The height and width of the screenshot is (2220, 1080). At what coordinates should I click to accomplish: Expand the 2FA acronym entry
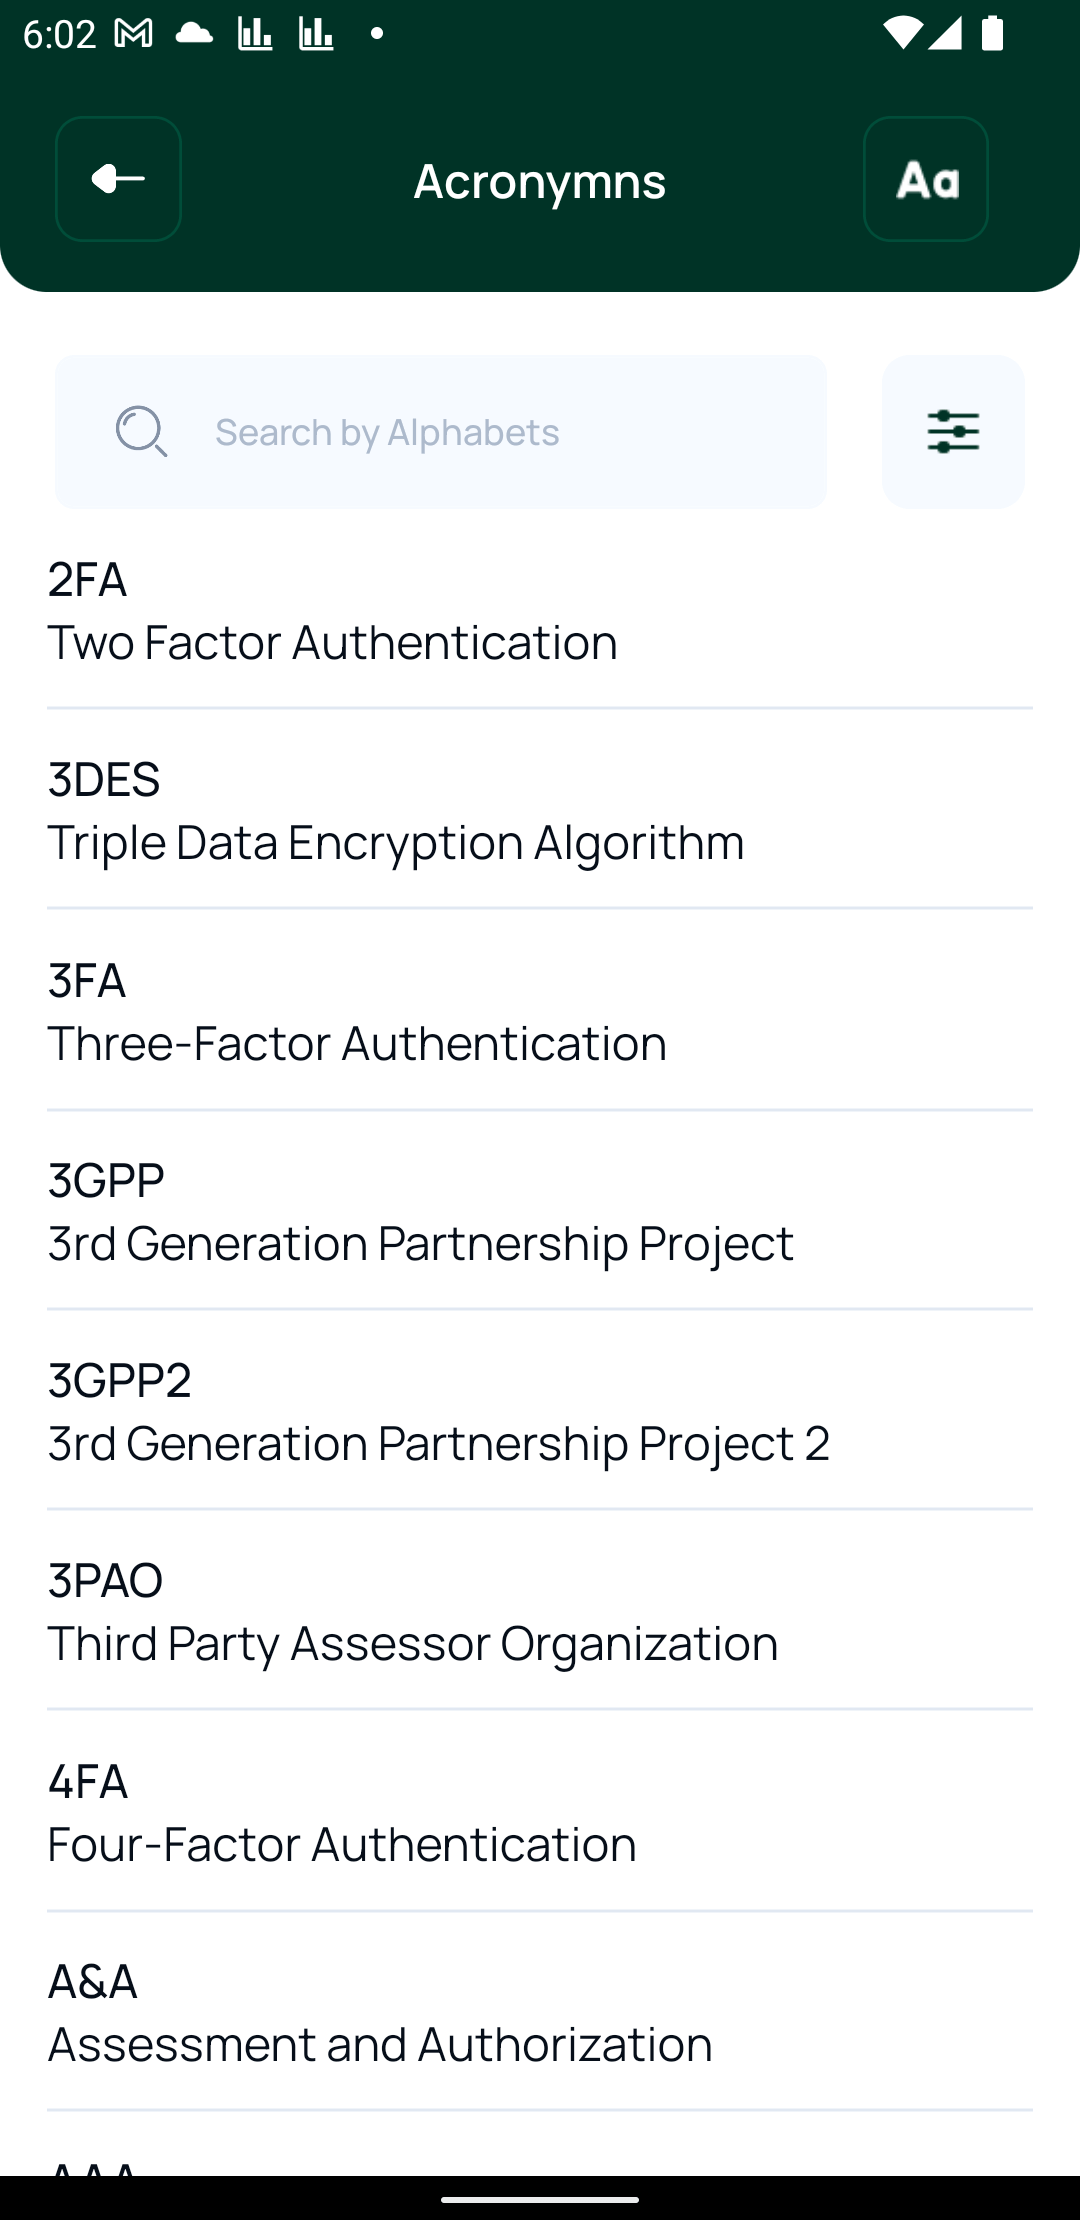(x=540, y=610)
